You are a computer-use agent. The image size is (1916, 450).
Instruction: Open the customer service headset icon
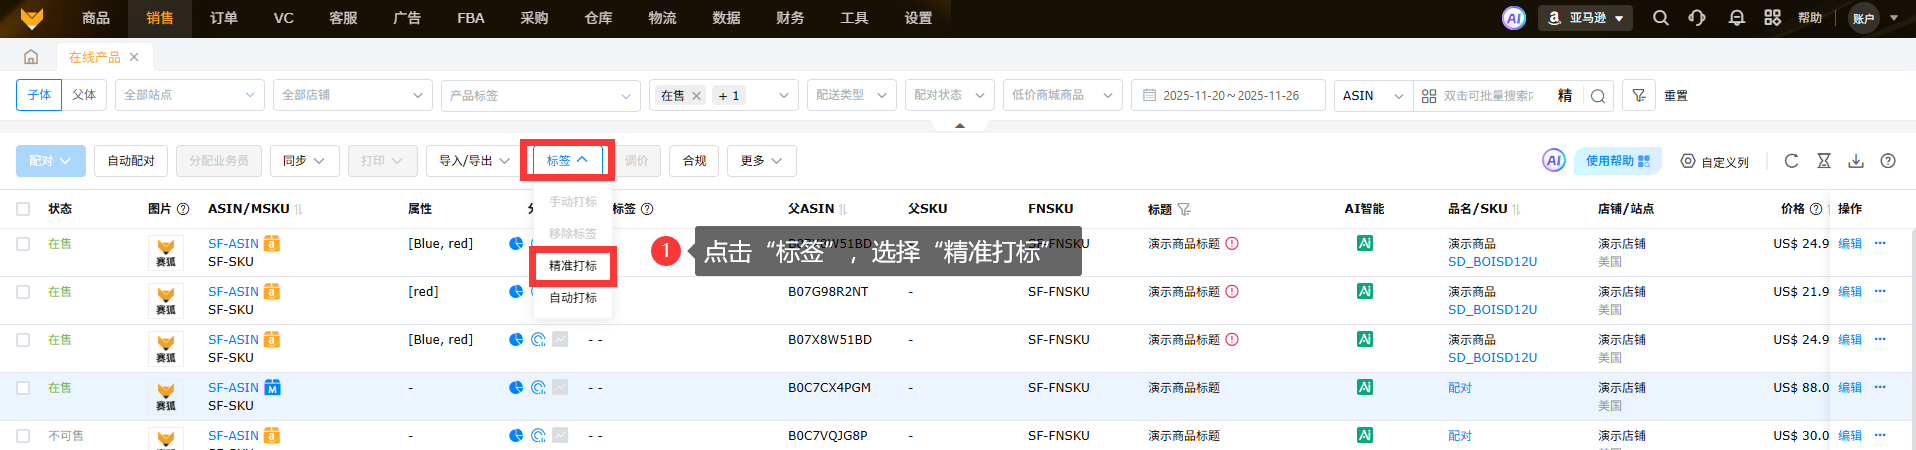1697,18
